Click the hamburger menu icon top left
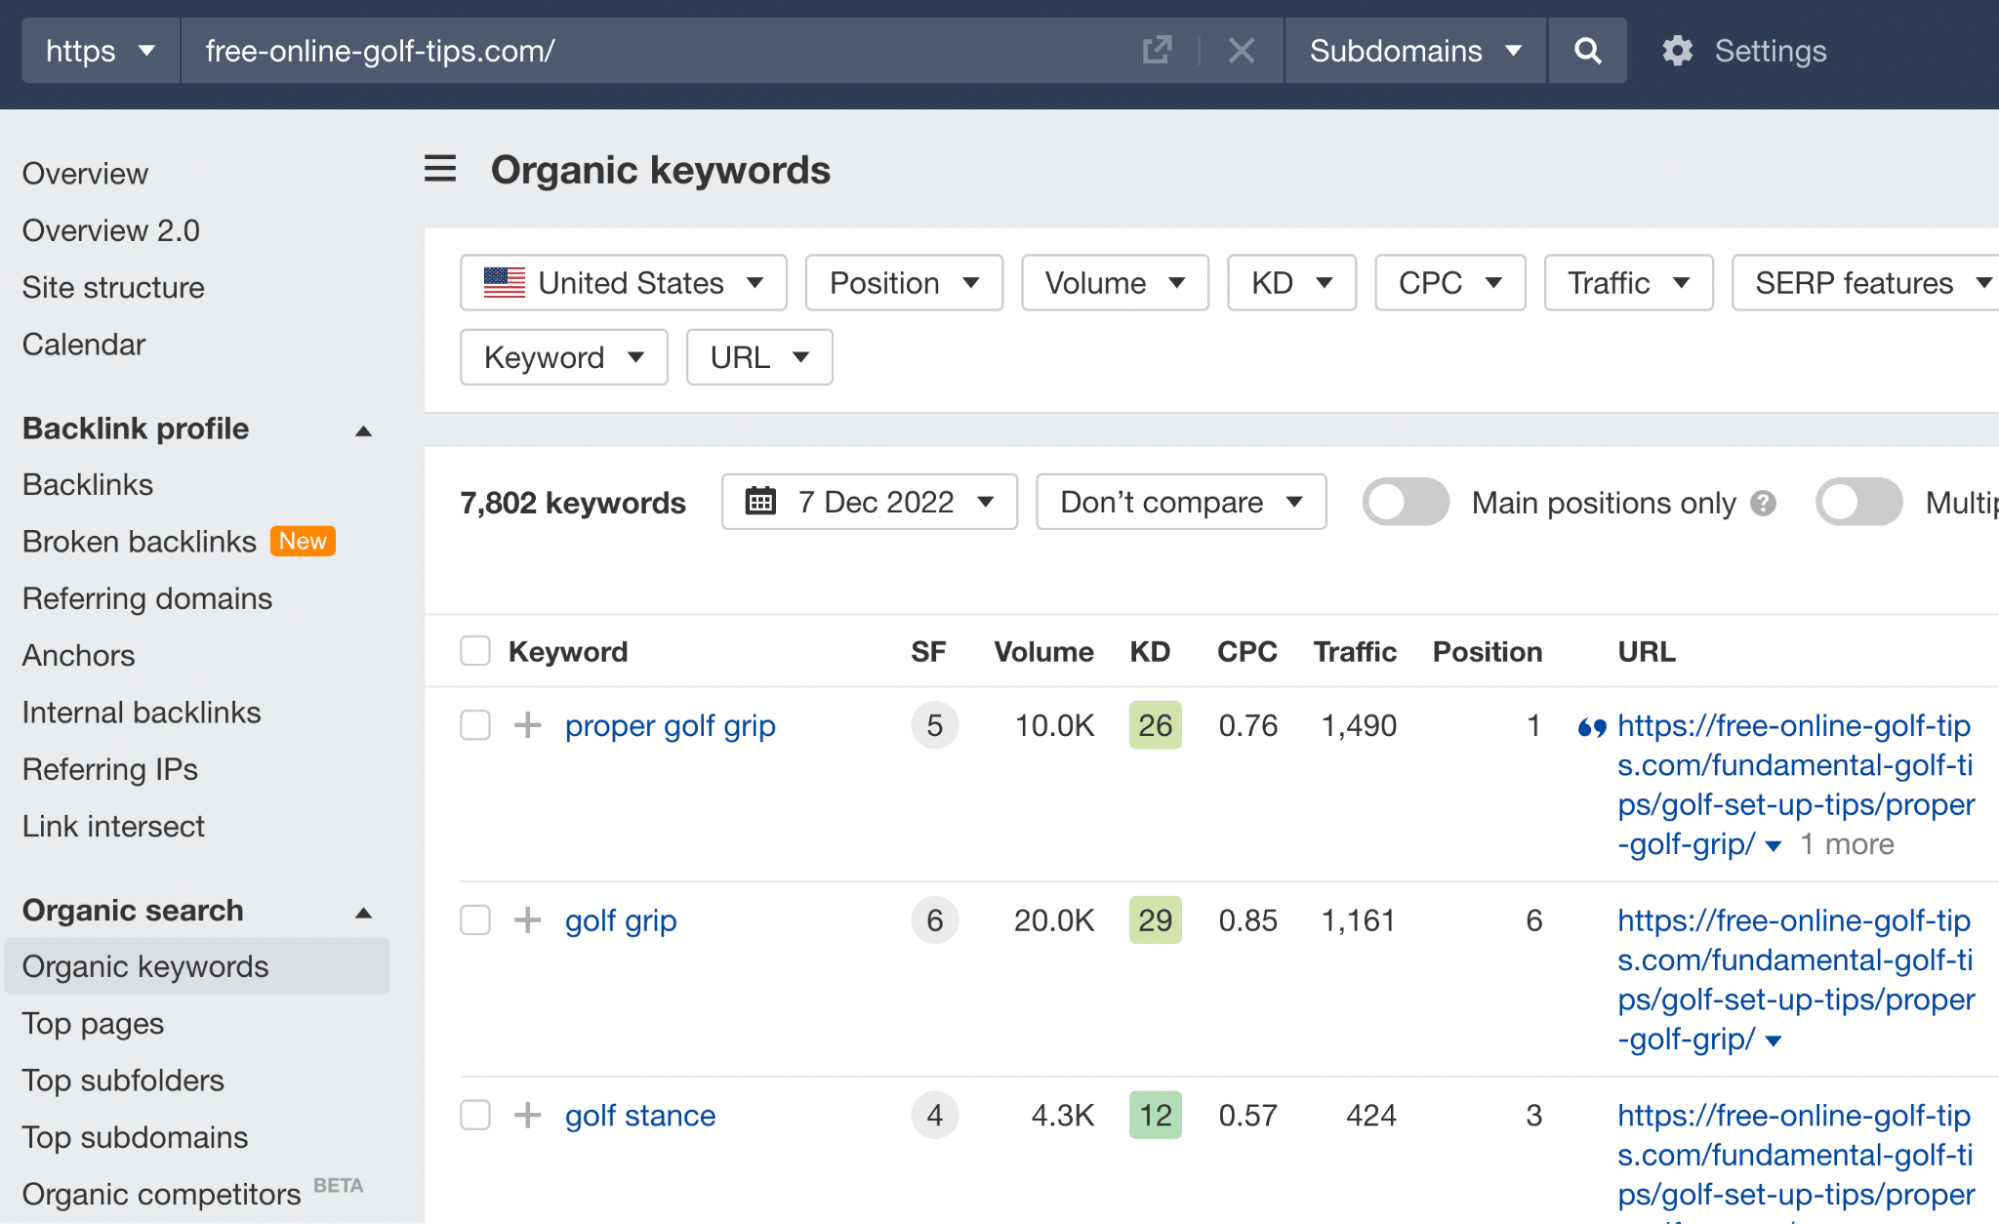The width and height of the screenshot is (1999, 1224). 440,169
